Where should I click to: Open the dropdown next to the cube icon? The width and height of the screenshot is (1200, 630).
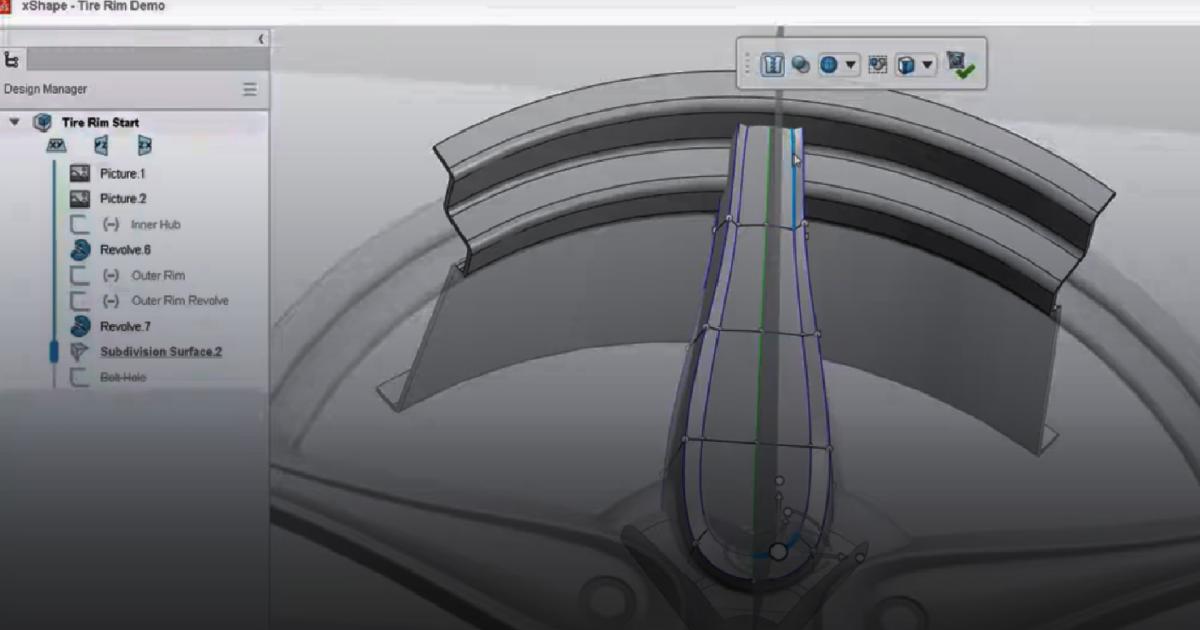tap(928, 63)
